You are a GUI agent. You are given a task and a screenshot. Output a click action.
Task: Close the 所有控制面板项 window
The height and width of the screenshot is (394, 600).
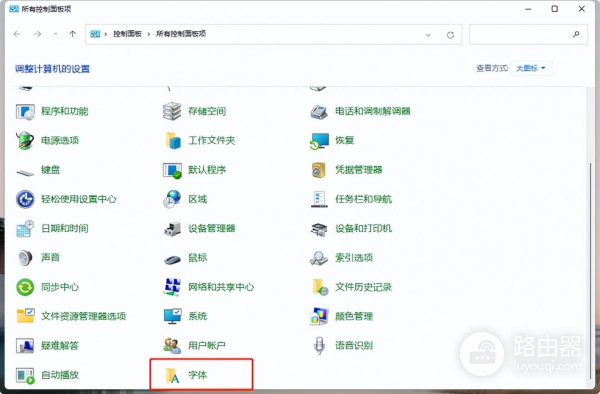(582, 9)
